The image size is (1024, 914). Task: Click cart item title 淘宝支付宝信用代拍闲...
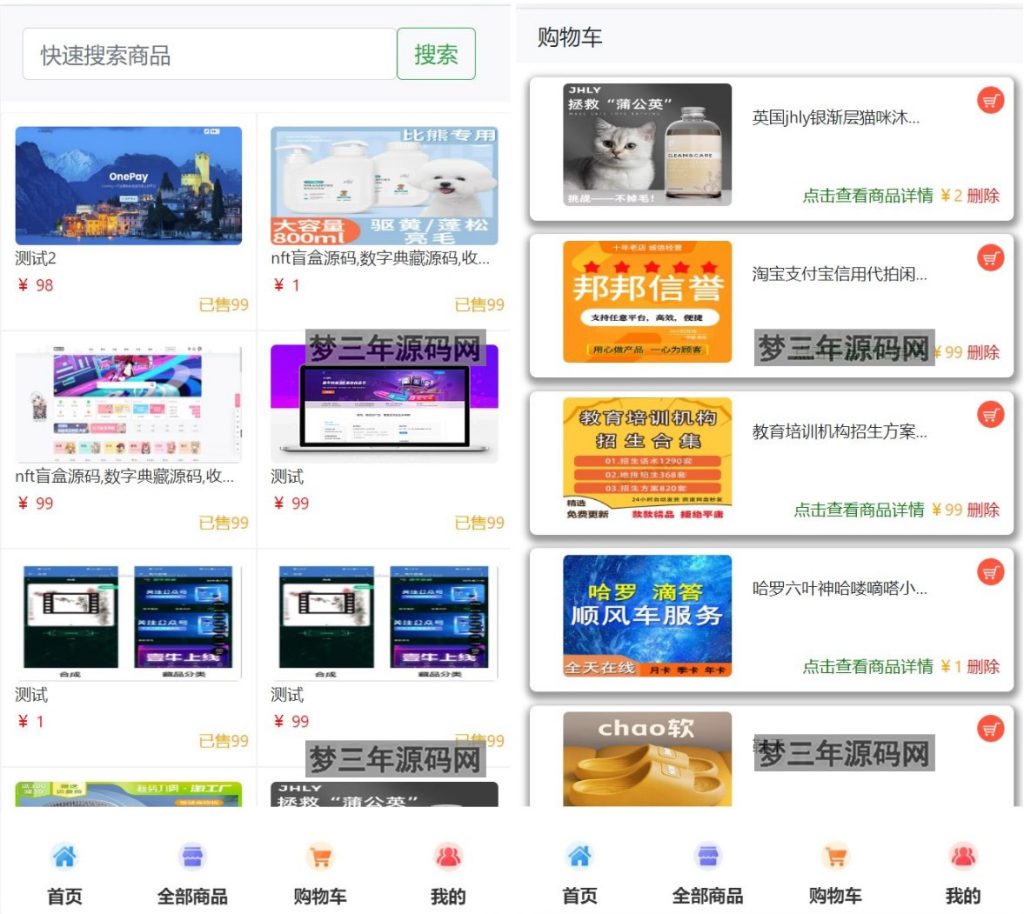[839, 274]
